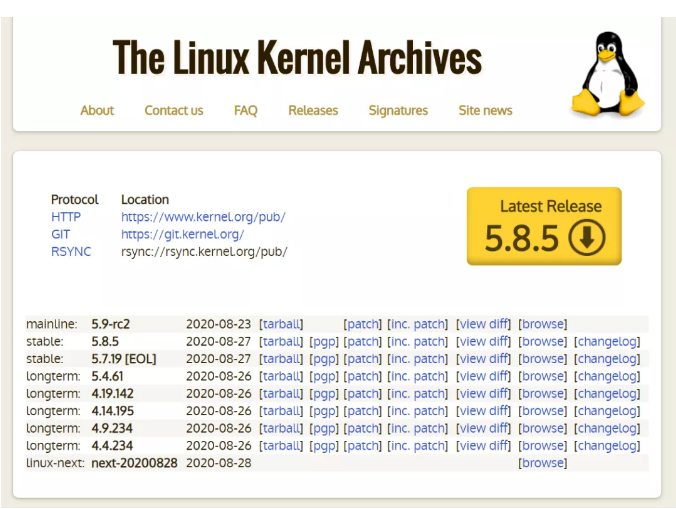676x509 pixels.
Task: Click the Location column header
Action: 145,200
